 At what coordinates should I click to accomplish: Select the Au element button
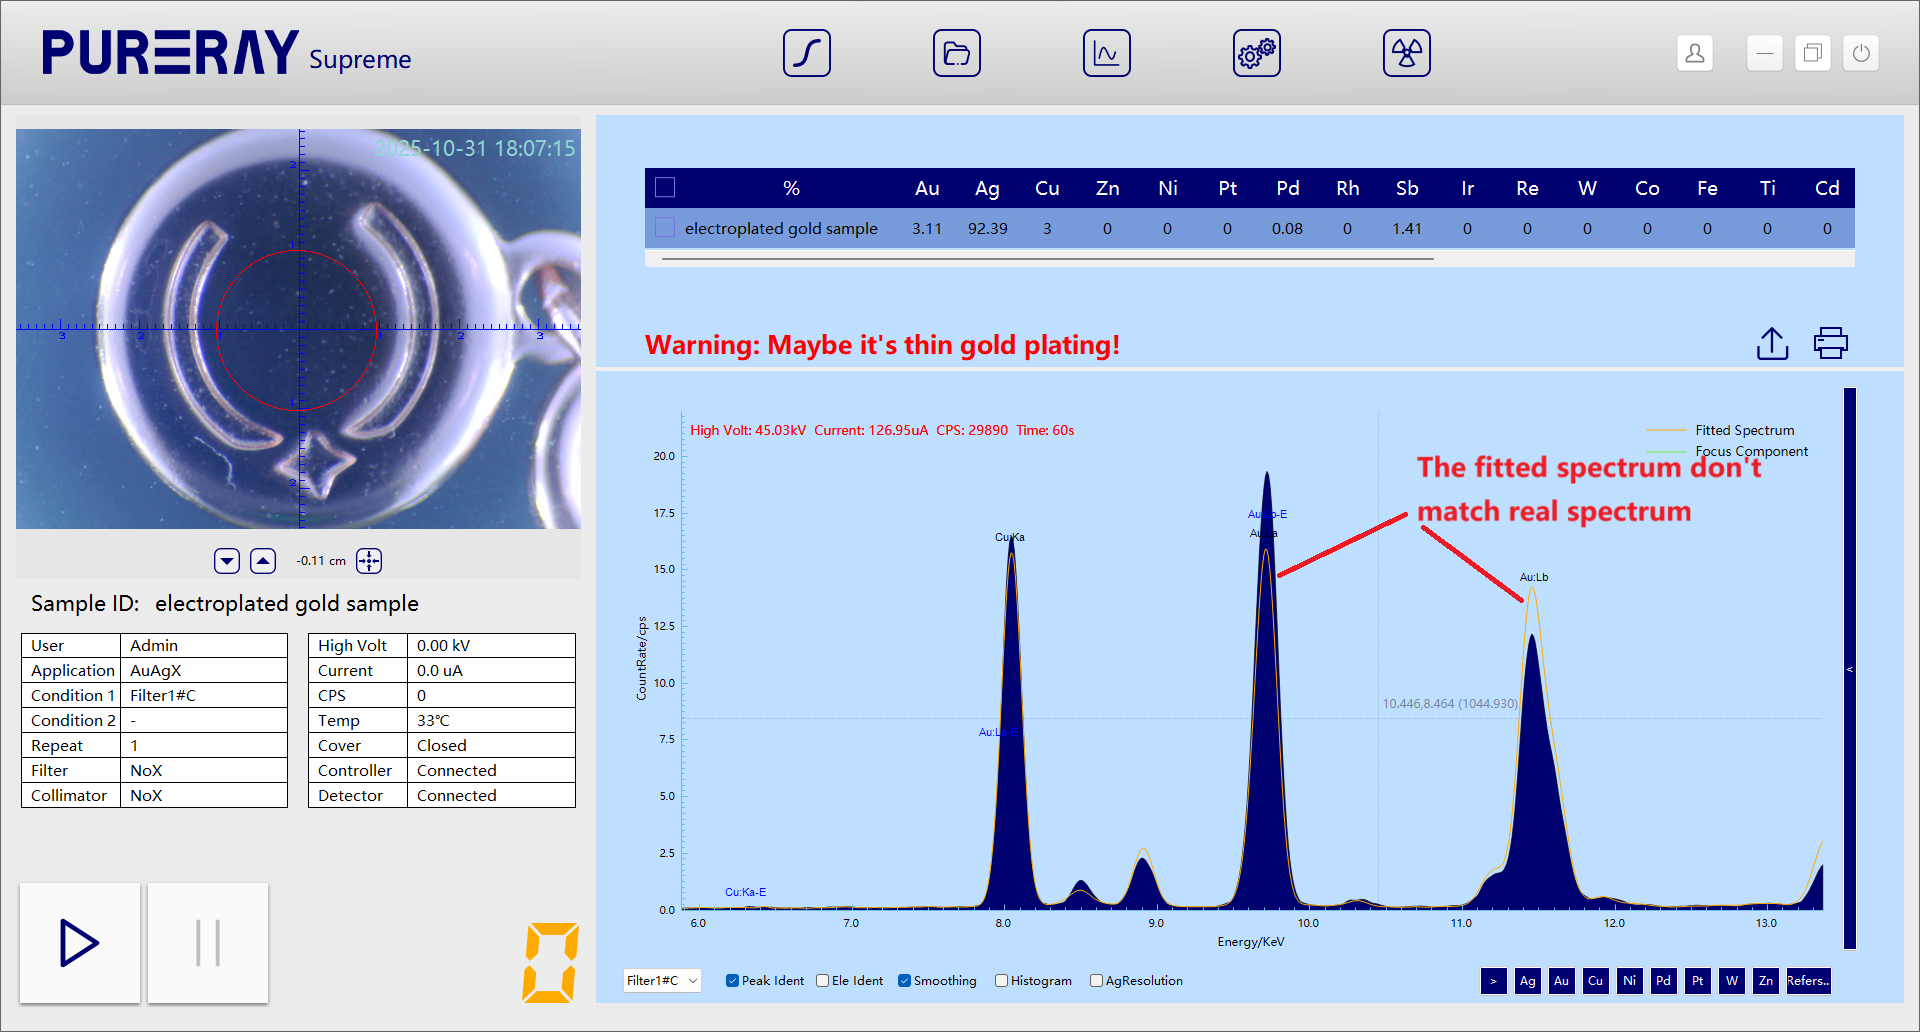pos(1561,981)
